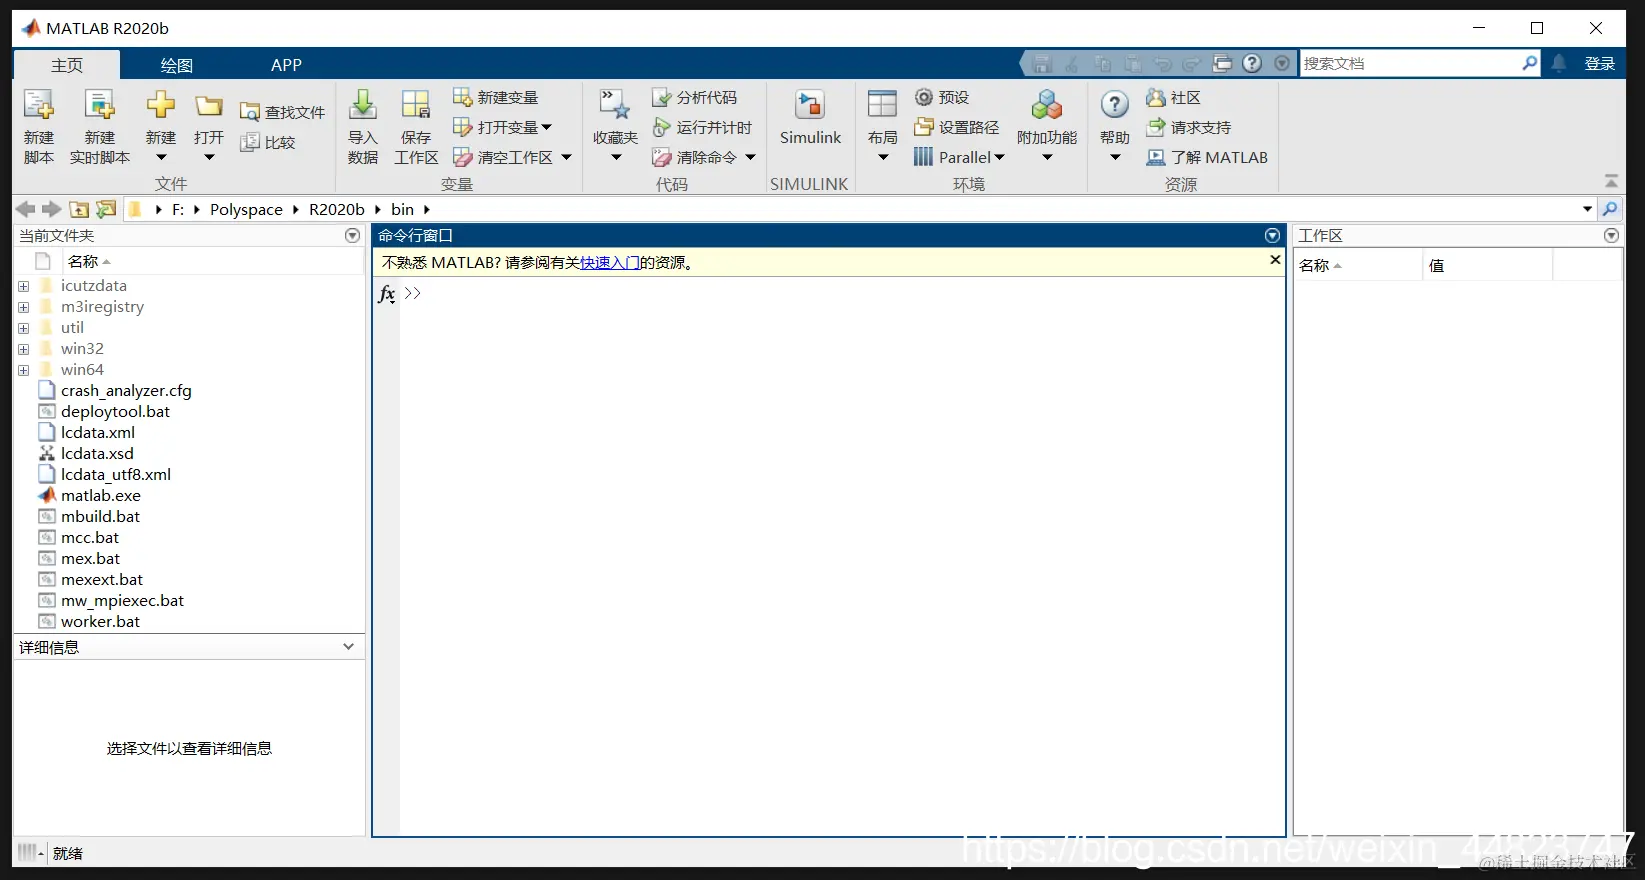This screenshot has width=1645, height=880.
Task: Click the New Script (新建脚本) icon
Action: tap(39, 105)
